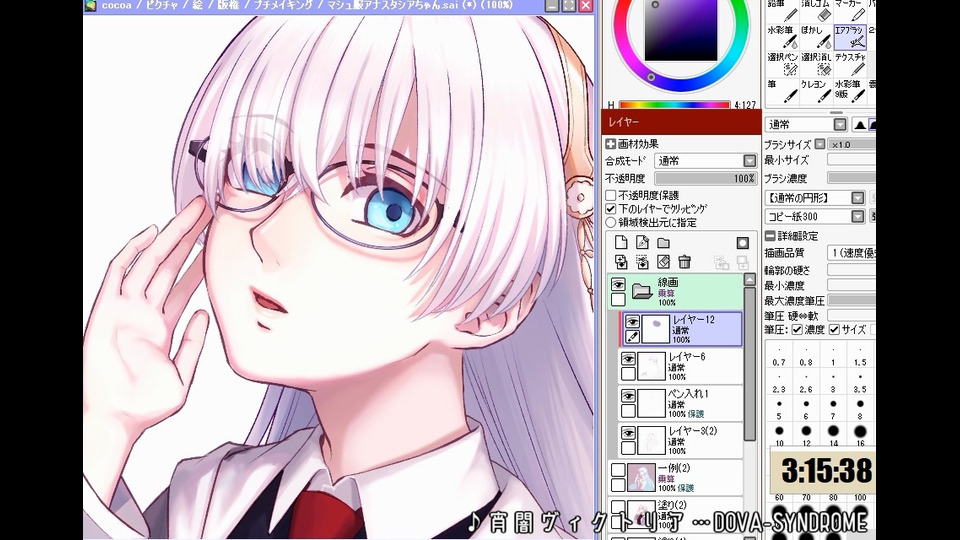The width and height of the screenshot is (960, 540).
Task: Hide レイヤー12 with its eye icon
Action: (x=632, y=321)
